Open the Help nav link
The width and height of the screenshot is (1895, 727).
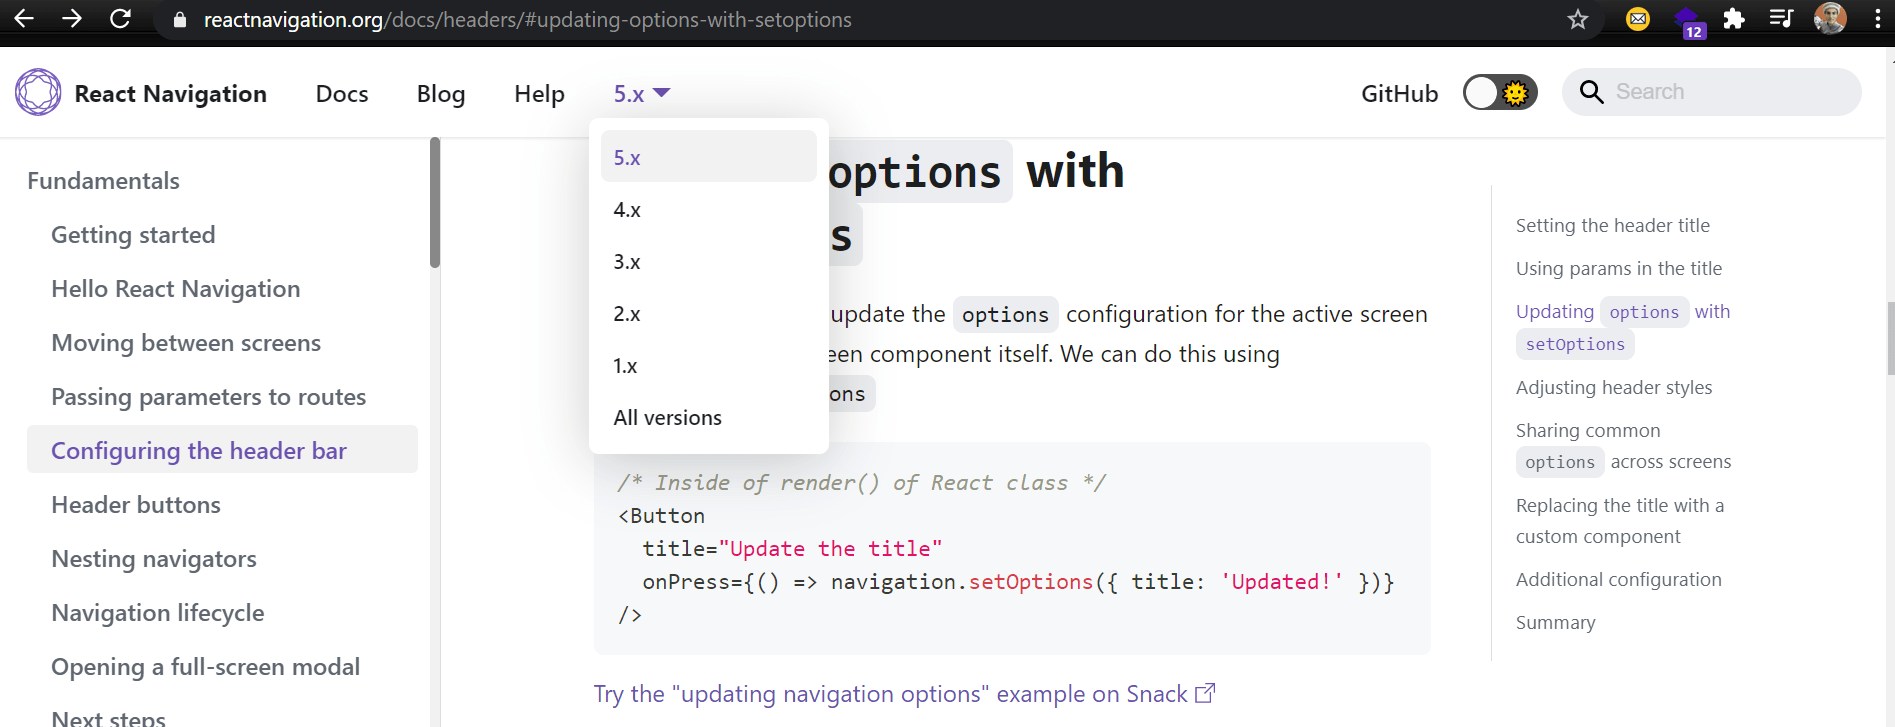tap(539, 93)
